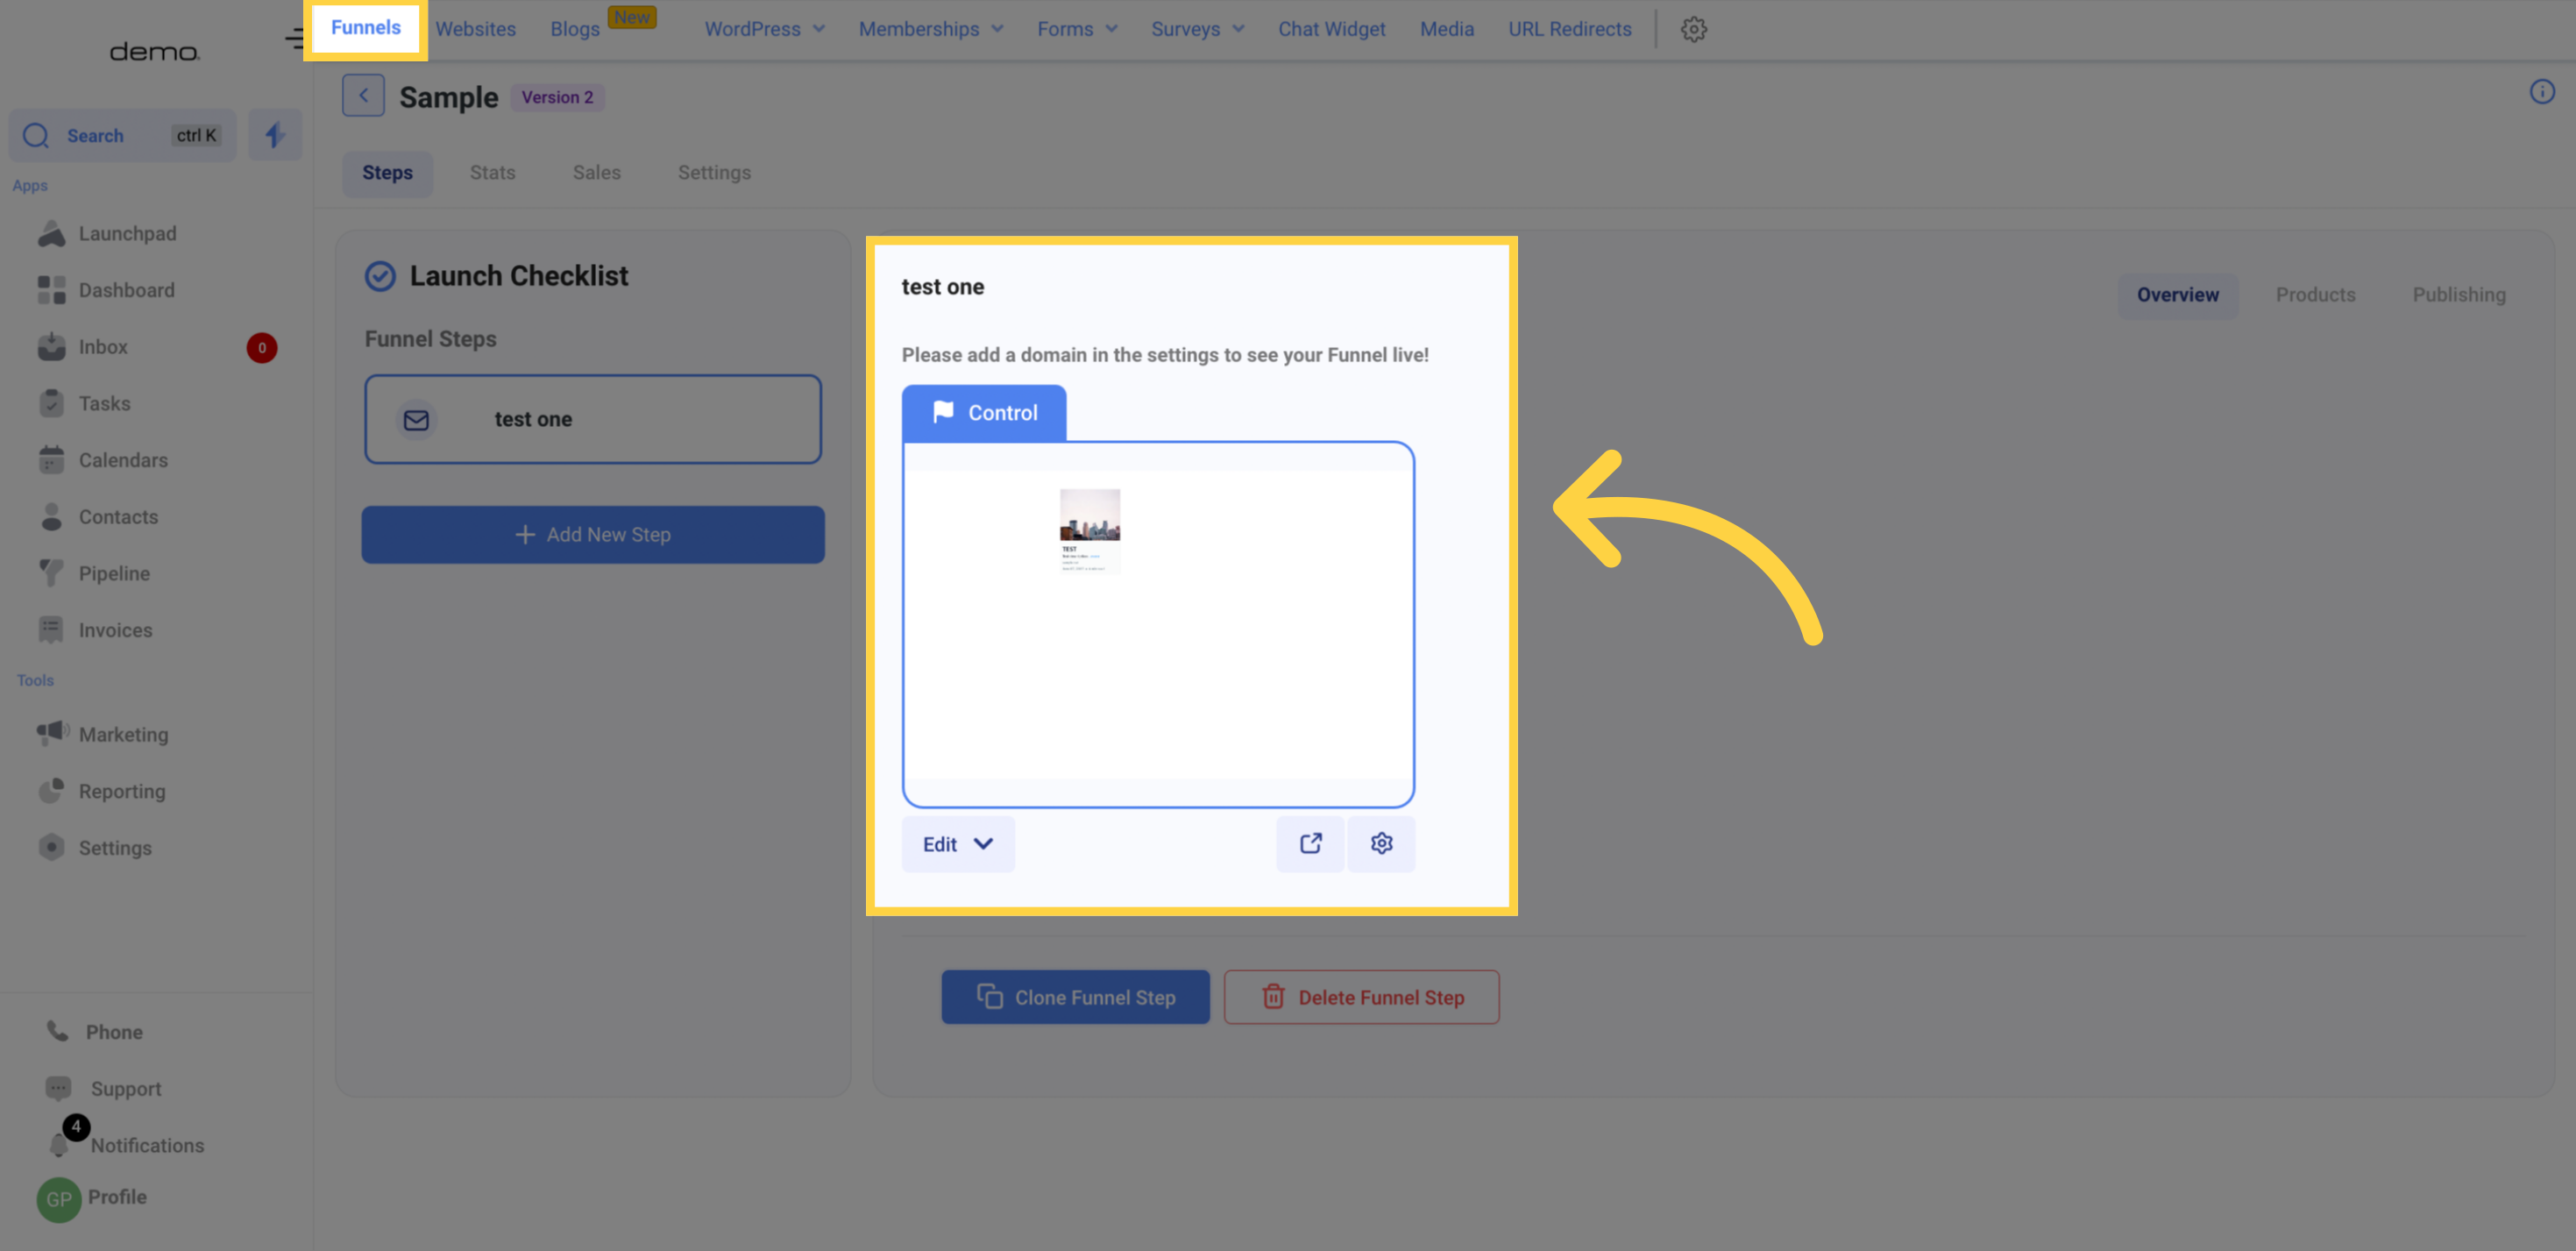Open the Launchpad sidebar item

point(127,233)
